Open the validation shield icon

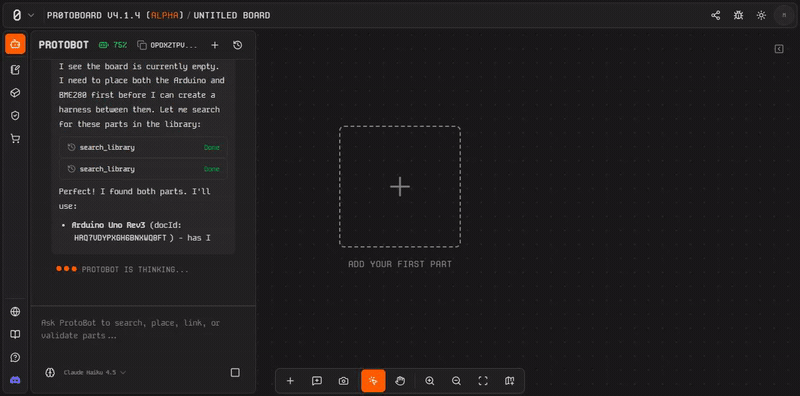tap(15, 116)
